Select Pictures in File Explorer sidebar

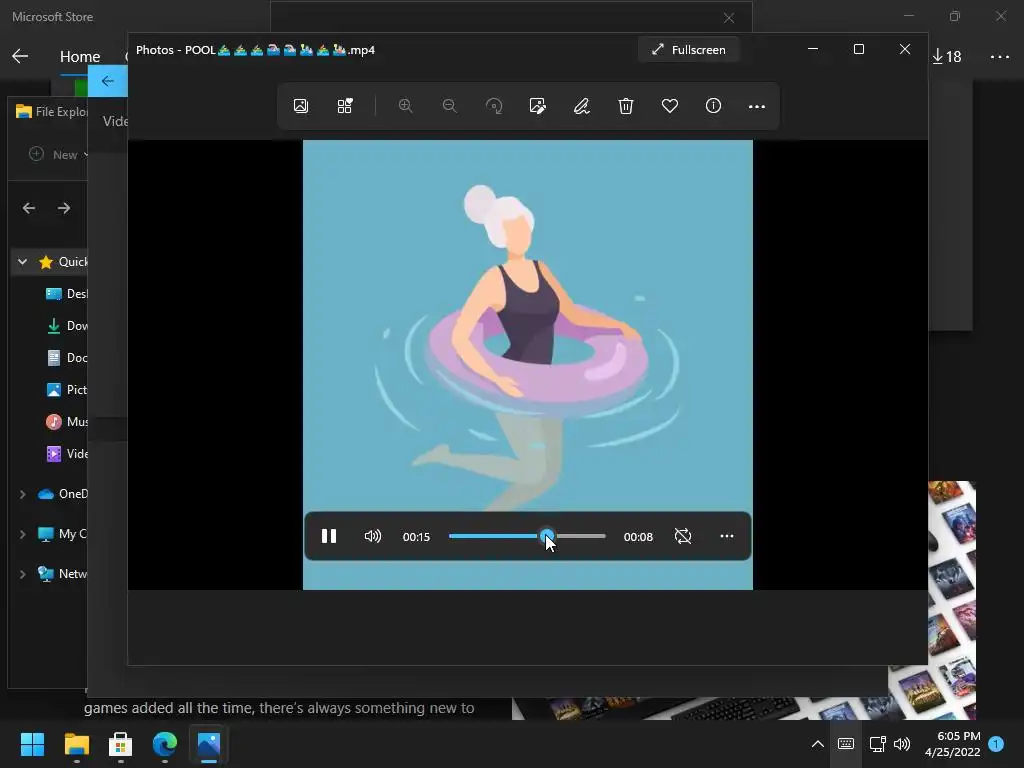pyautogui.click(x=67, y=390)
